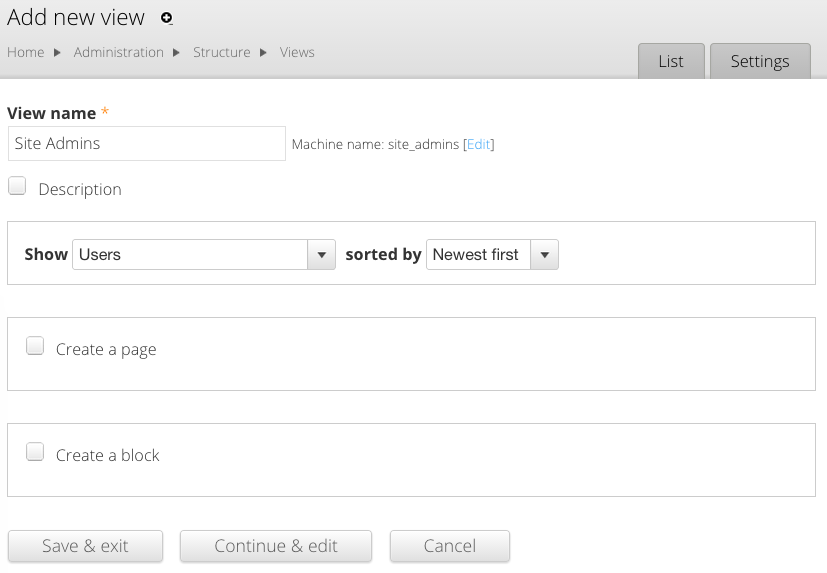Enable the Create a block checkbox
Viewport: 827px width, 573px height.
tap(35, 453)
